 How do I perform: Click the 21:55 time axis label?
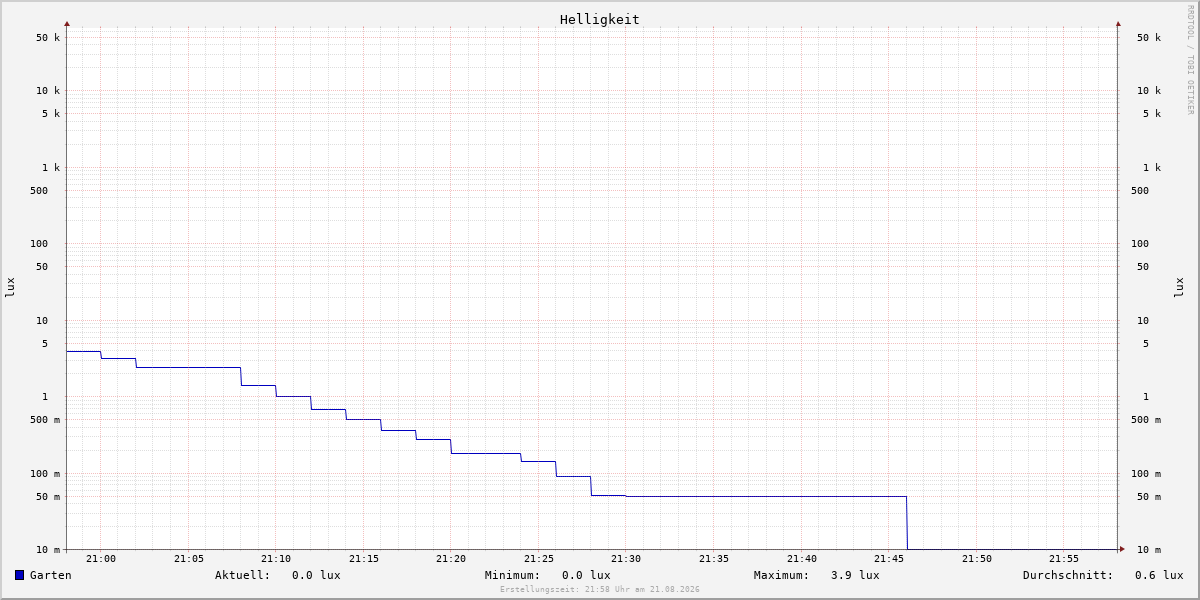tap(1064, 559)
